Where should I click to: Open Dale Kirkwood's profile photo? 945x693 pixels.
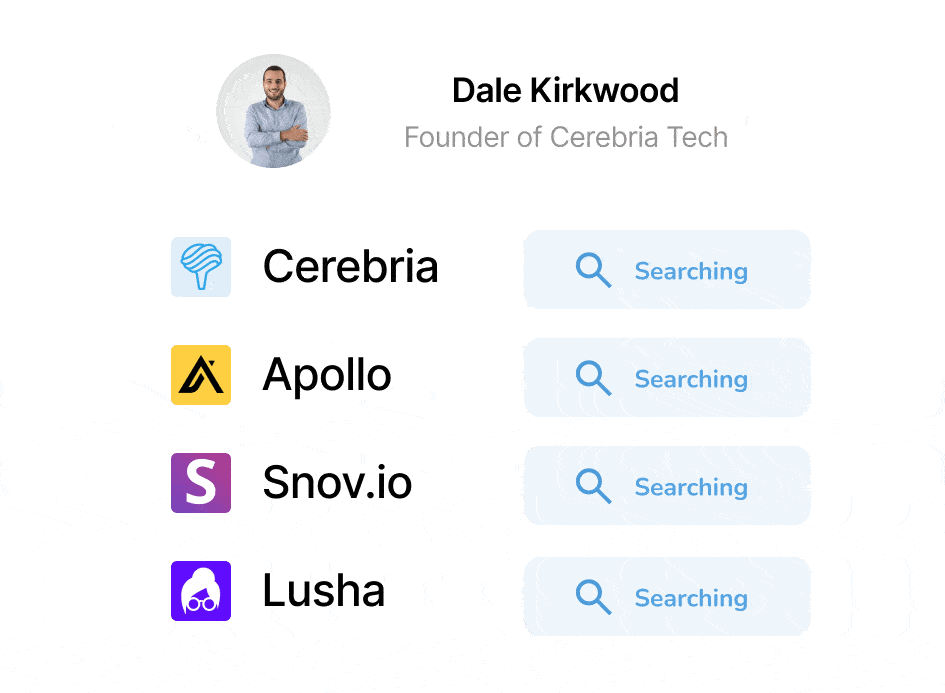coord(273,111)
